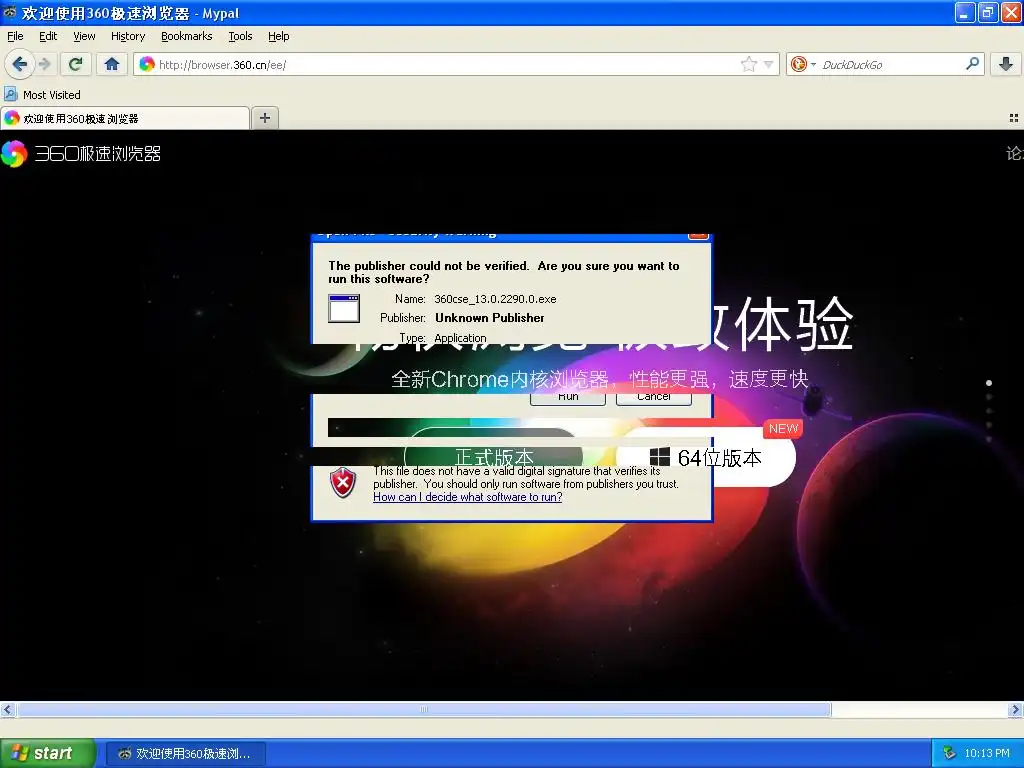Open the Tools menu

[x=240, y=36]
